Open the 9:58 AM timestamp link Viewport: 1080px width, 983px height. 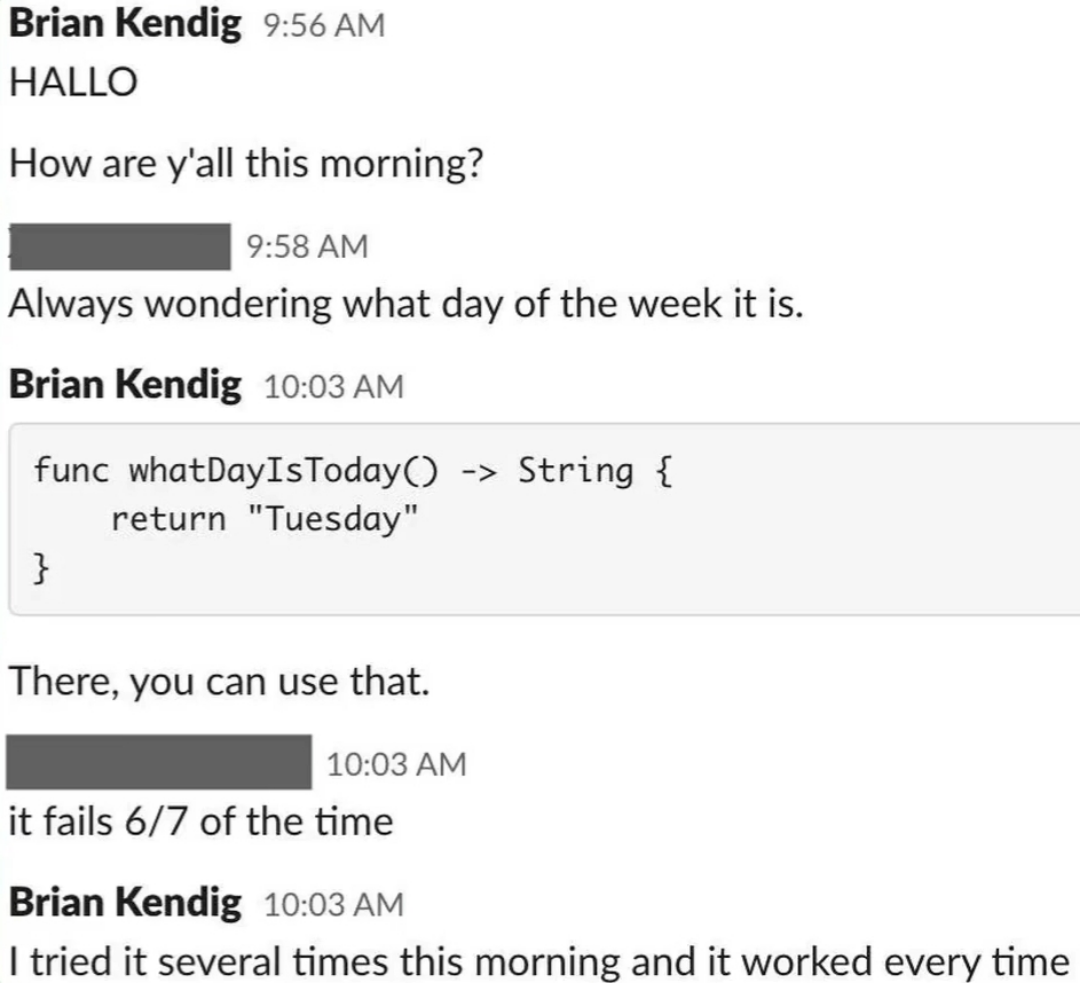pyautogui.click(x=307, y=246)
